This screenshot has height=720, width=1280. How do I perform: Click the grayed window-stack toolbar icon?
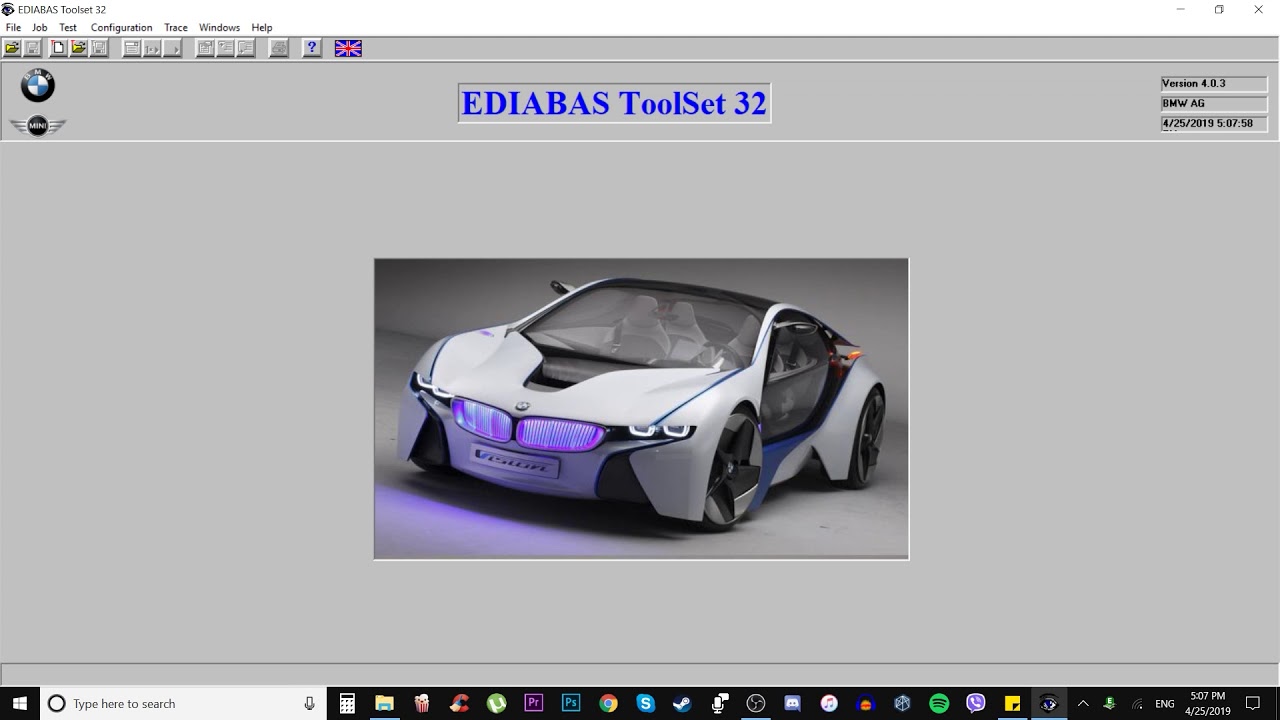coord(205,48)
